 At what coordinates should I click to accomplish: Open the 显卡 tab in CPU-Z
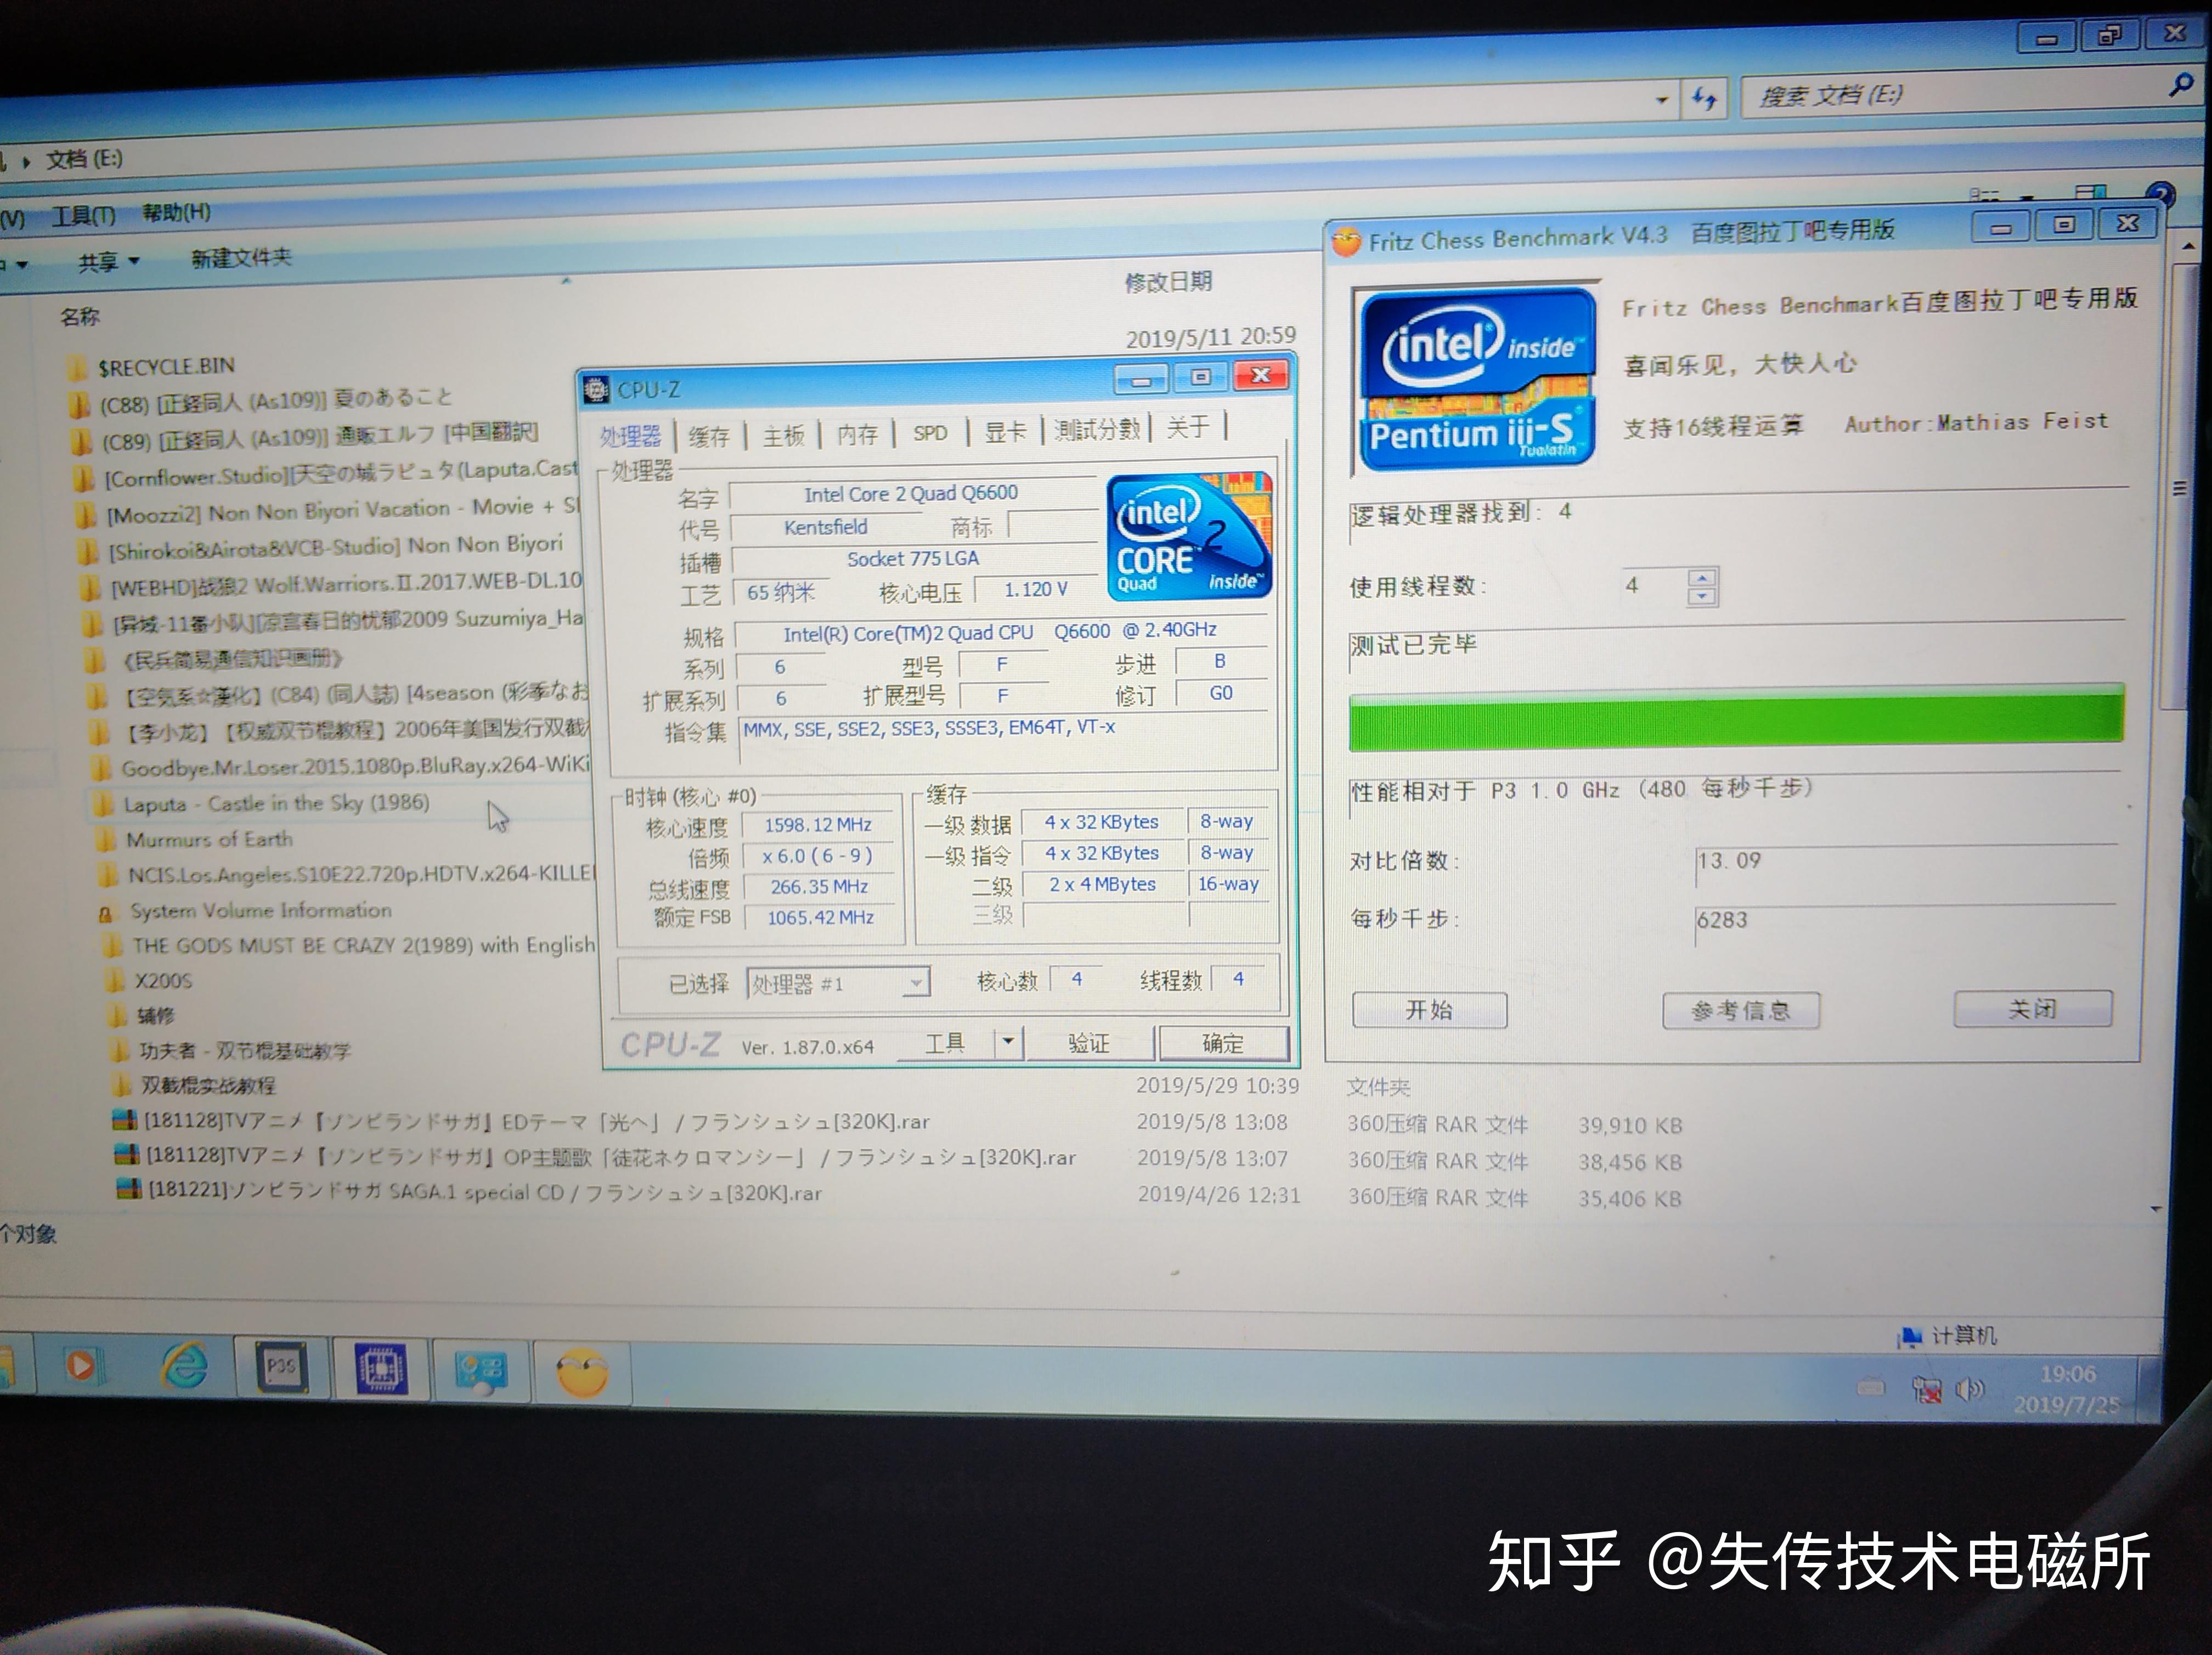(1005, 432)
